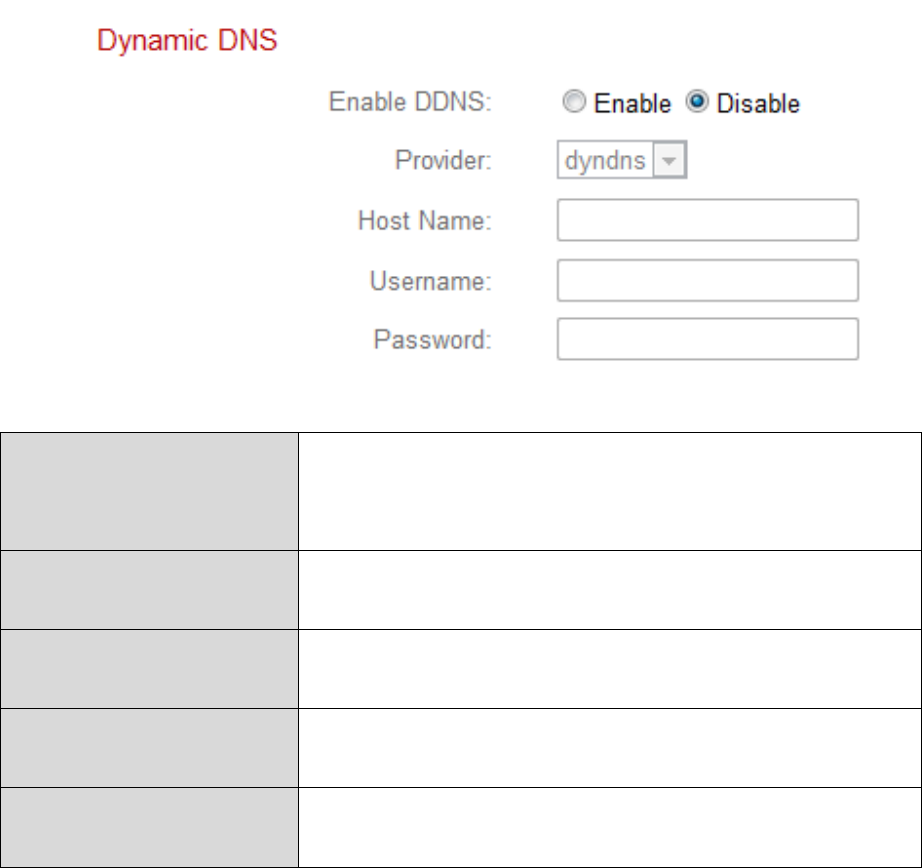Click the 'Enable DDNS:' label
The image size is (922, 868).
click(x=410, y=103)
